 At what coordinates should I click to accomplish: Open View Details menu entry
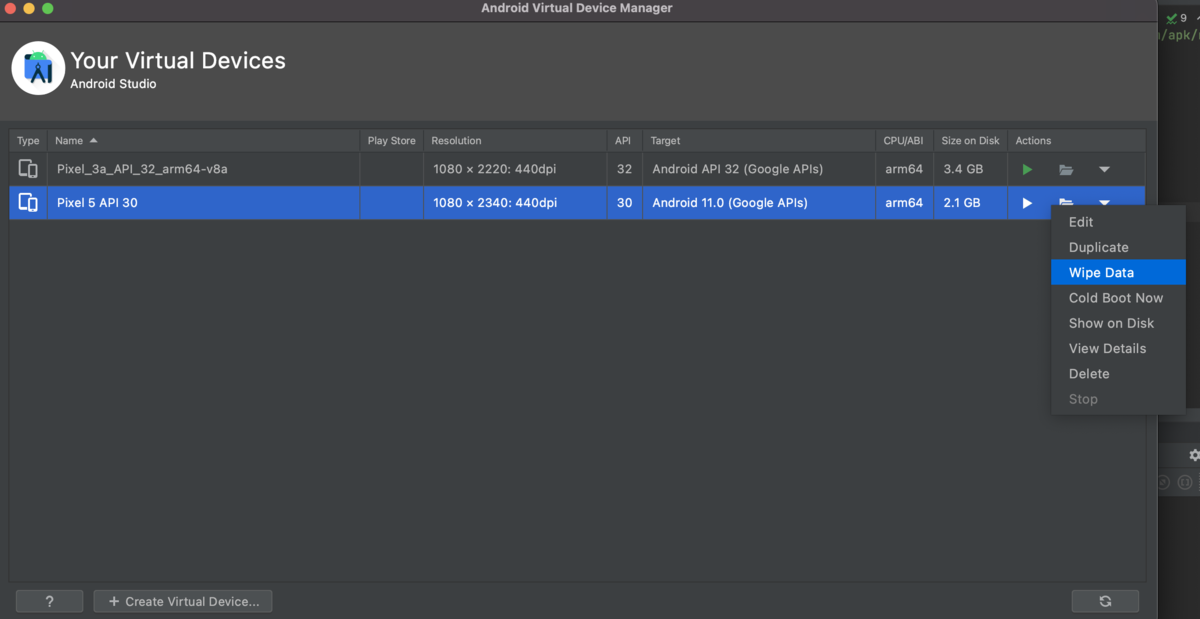coord(1118,348)
